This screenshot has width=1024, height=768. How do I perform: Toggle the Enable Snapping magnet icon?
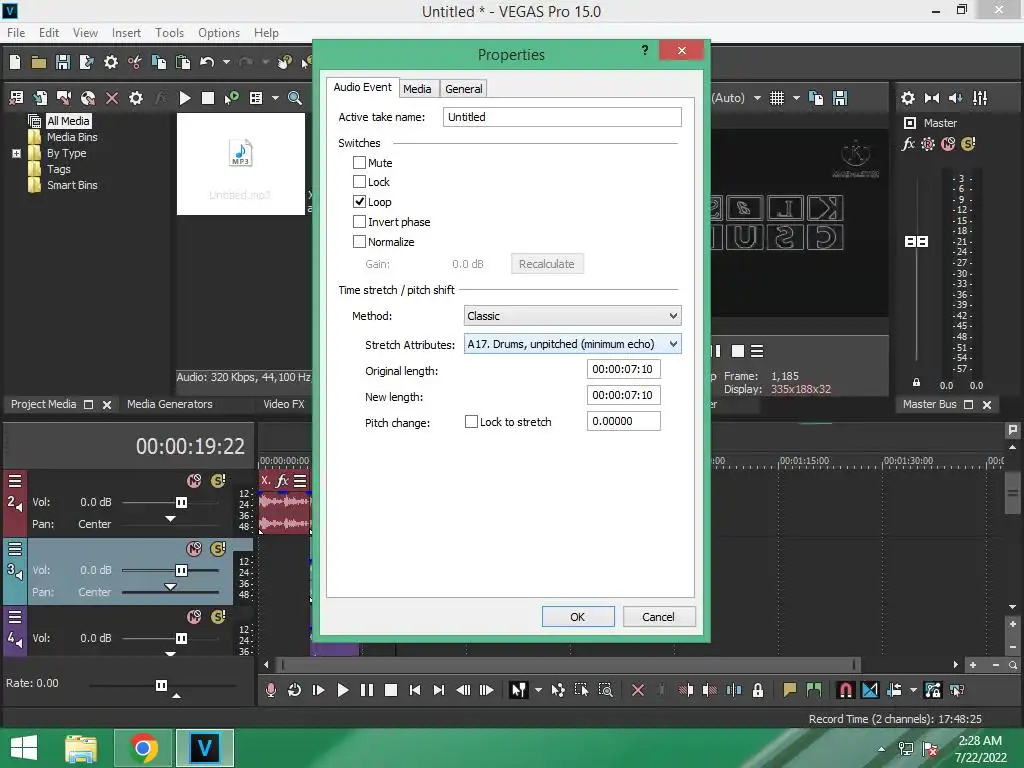[x=845, y=690]
